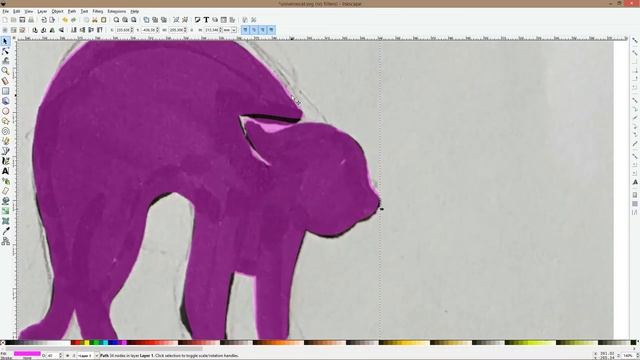Select the Tweak tool
The image size is (640, 360).
click(x=5, y=61)
